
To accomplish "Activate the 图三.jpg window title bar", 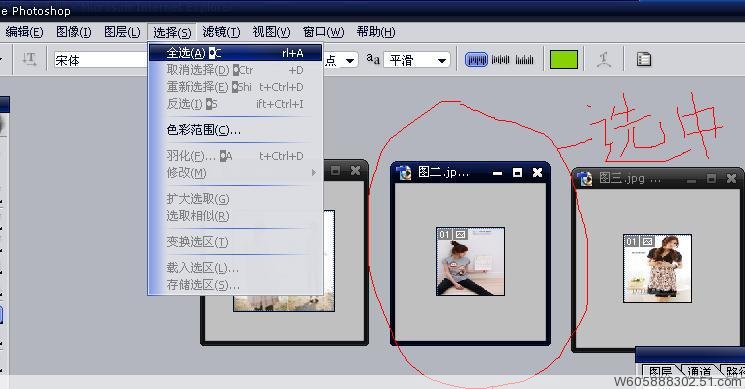I will pyautogui.click(x=658, y=179).
